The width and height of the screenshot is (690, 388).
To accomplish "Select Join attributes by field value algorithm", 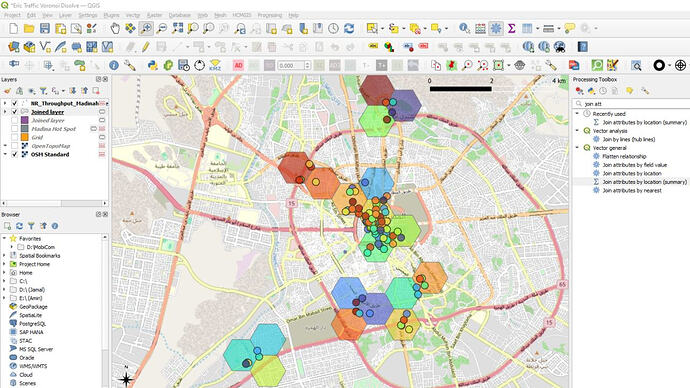I will (635, 165).
